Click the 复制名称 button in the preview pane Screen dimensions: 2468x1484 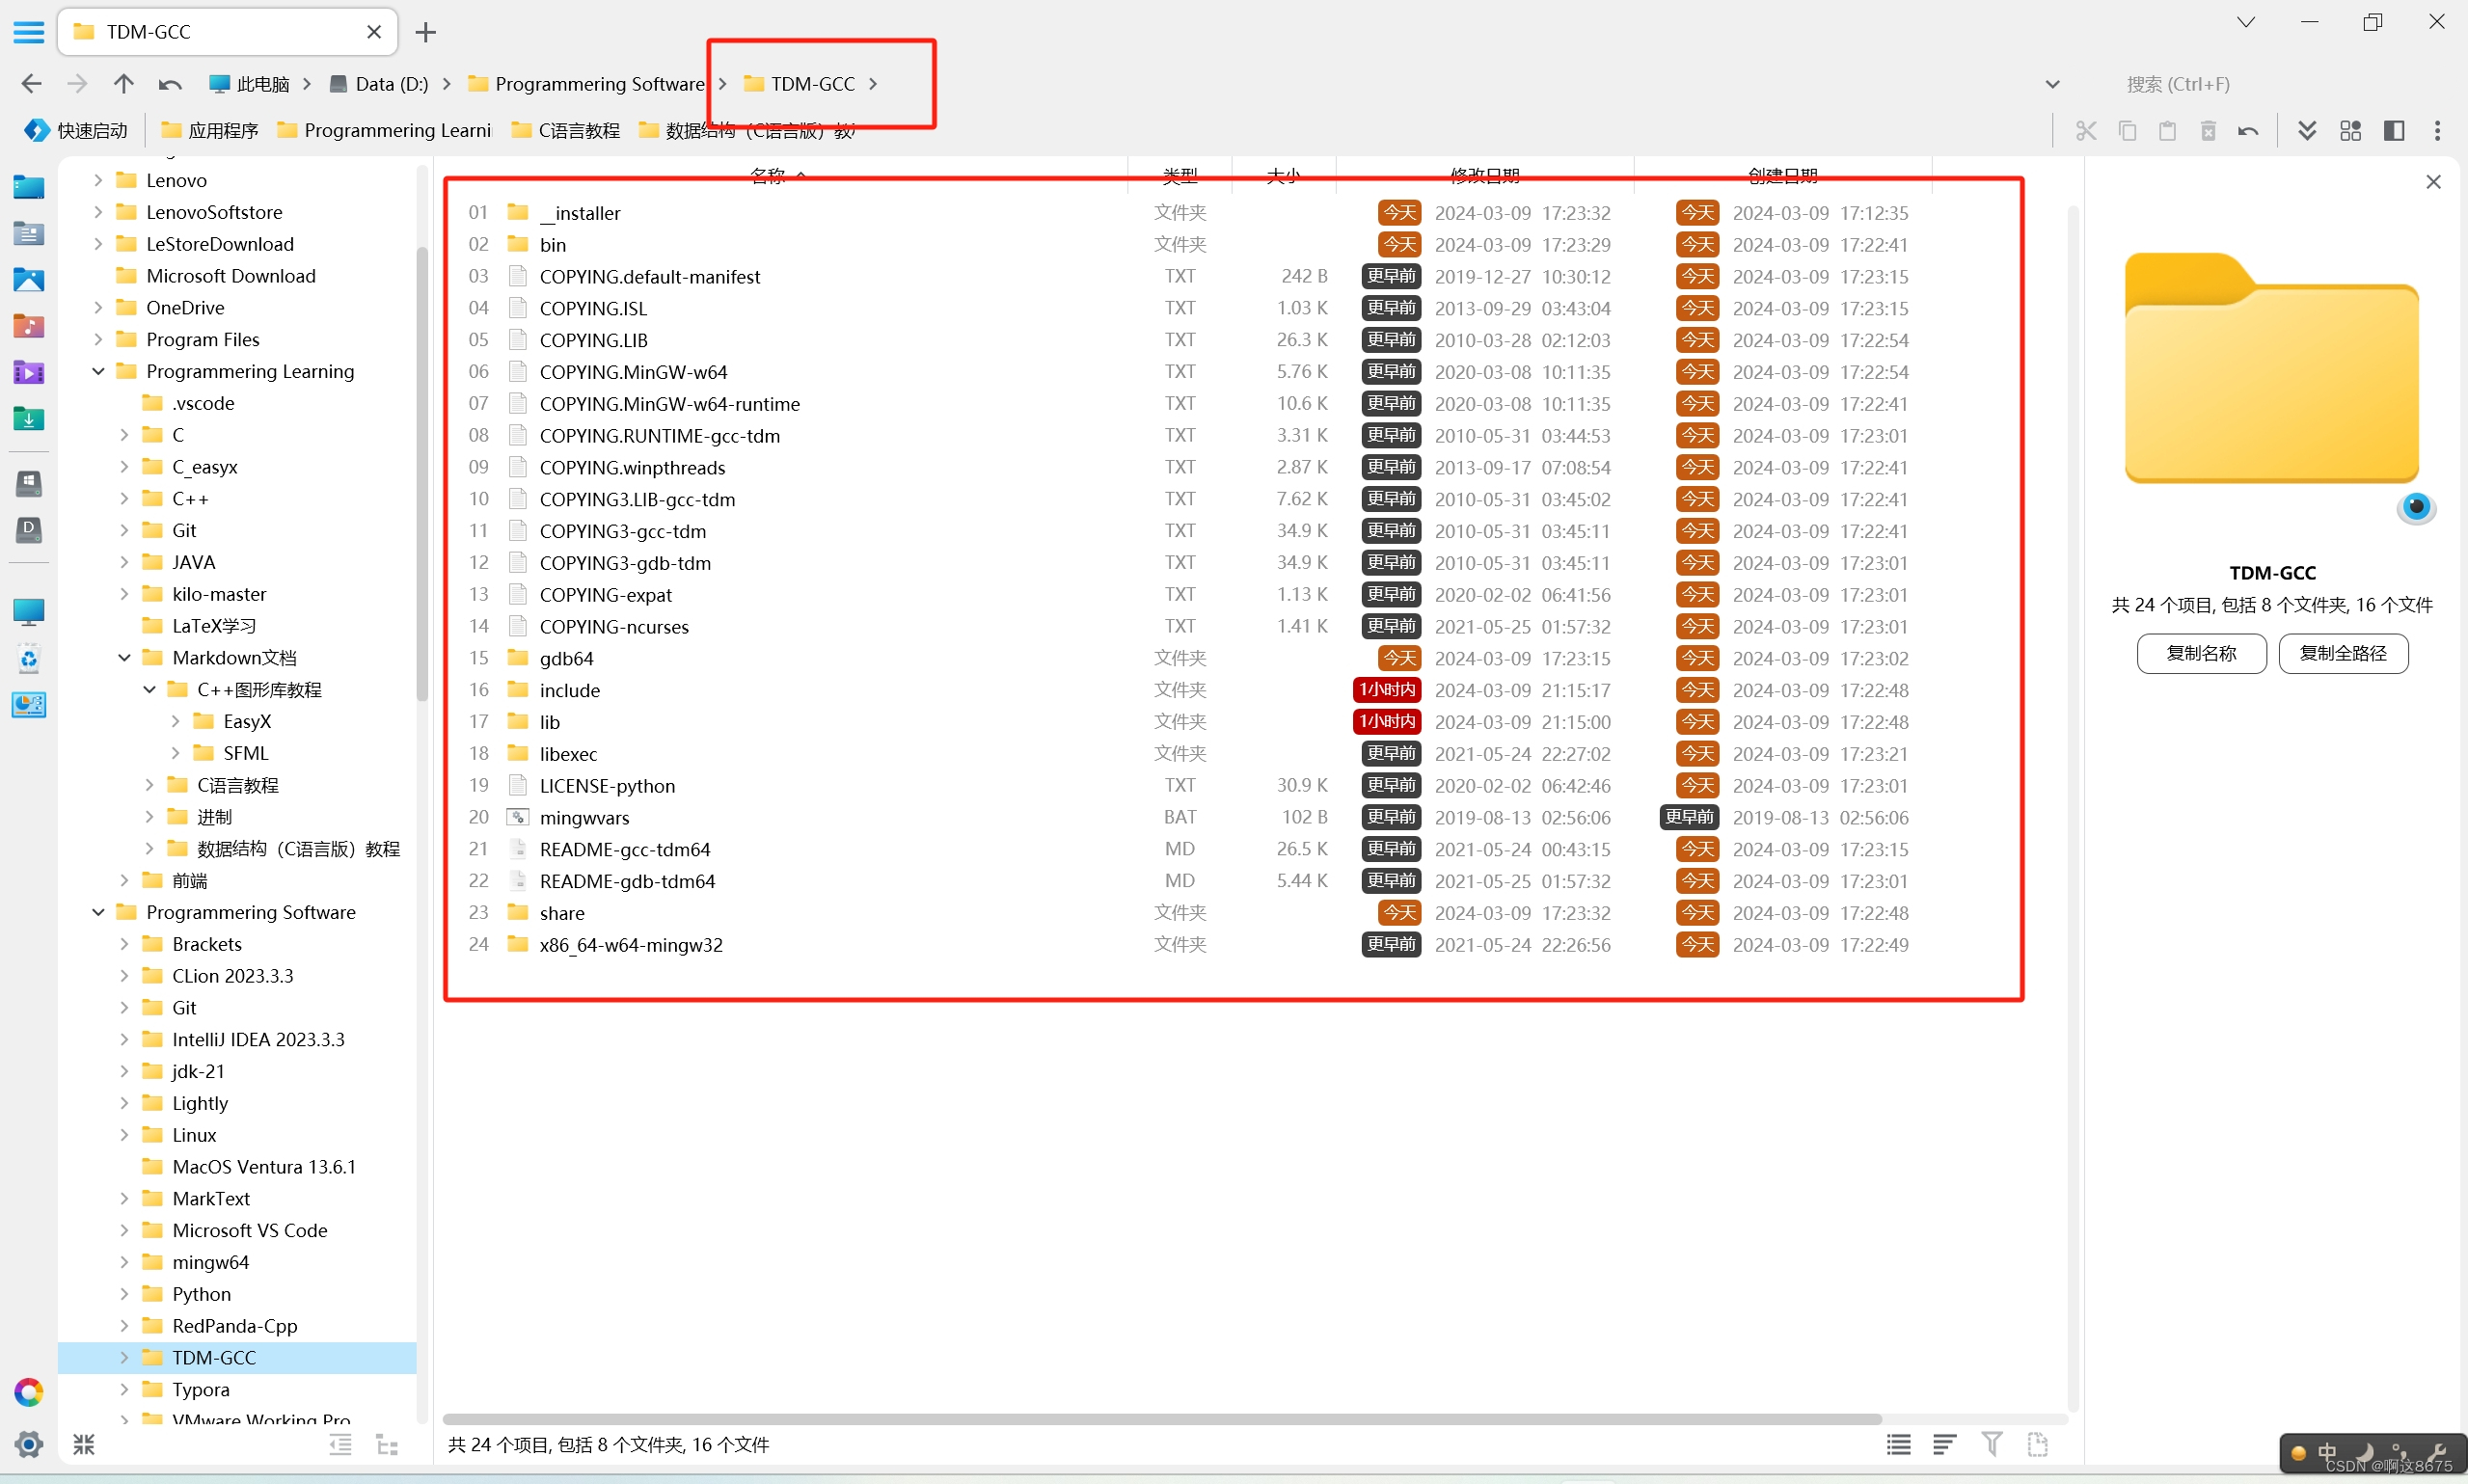(x=2200, y=653)
